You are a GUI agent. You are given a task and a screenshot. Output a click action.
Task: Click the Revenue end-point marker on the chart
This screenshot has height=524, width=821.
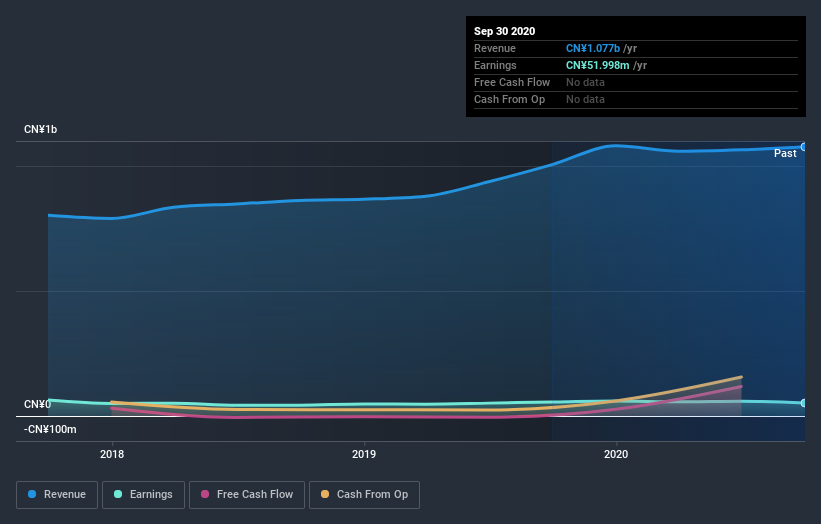(x=804, y=147)
